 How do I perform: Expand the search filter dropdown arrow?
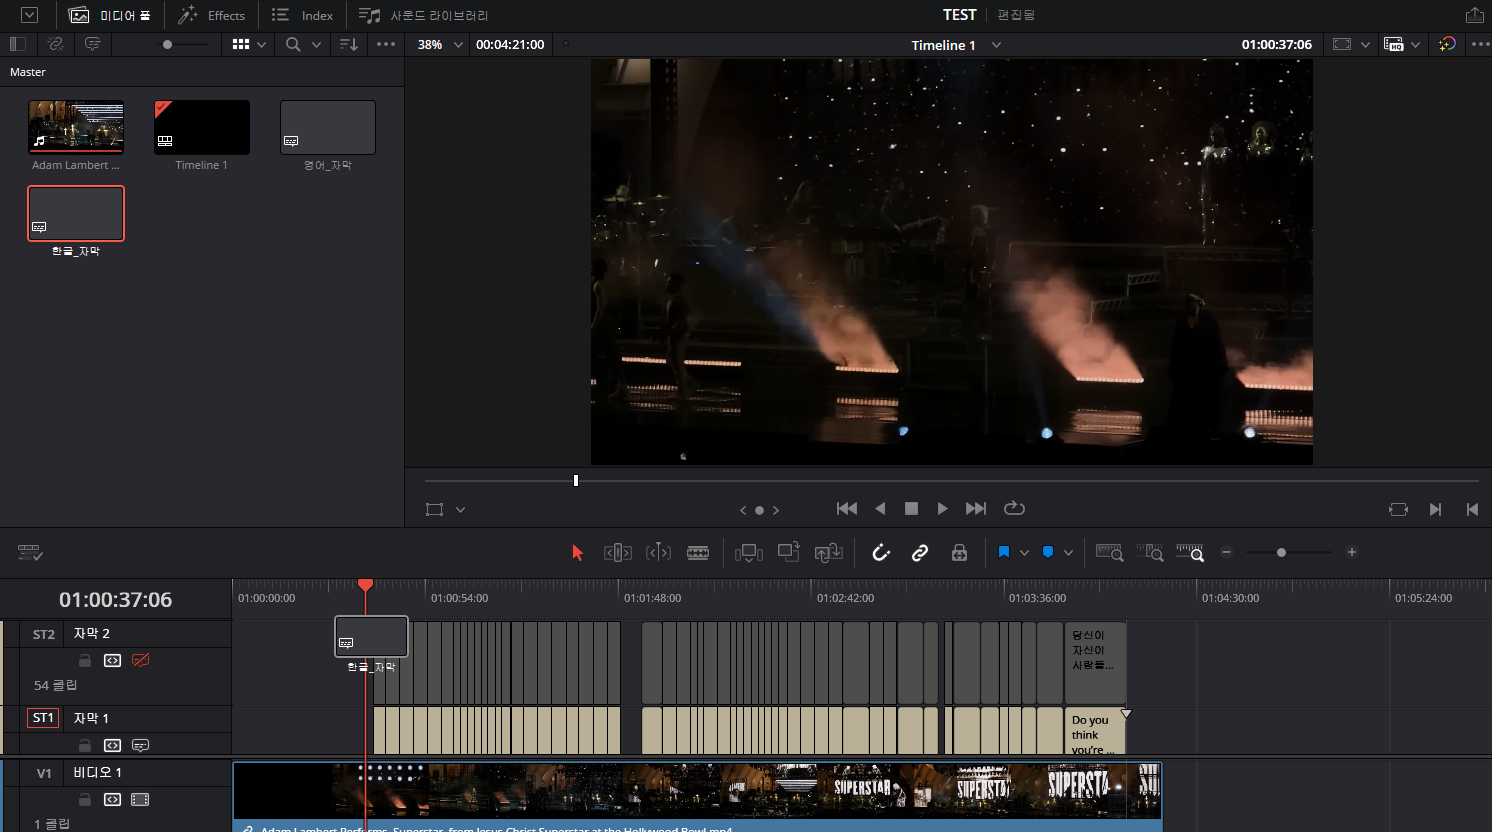[x=316, y=44]
